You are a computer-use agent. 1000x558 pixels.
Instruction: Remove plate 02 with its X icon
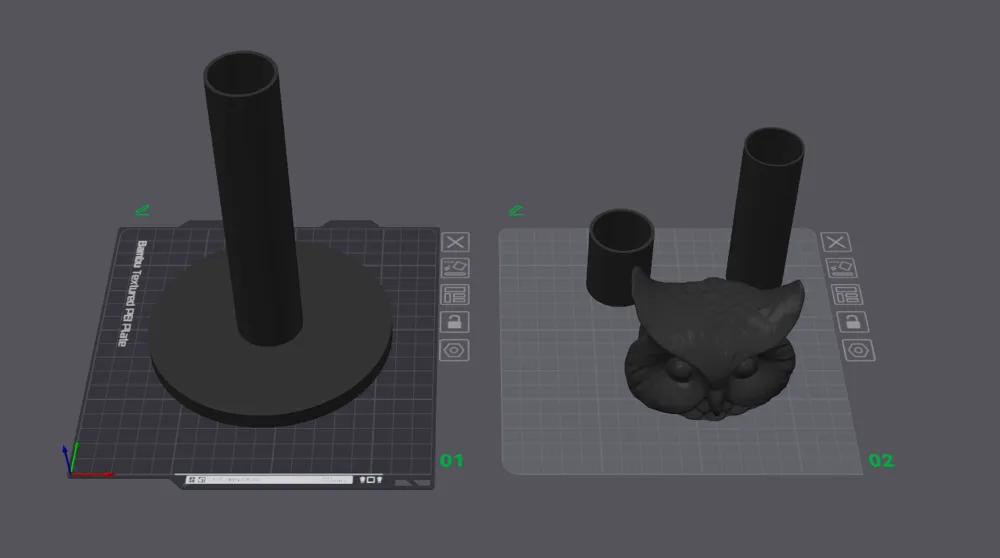[835, 242]
